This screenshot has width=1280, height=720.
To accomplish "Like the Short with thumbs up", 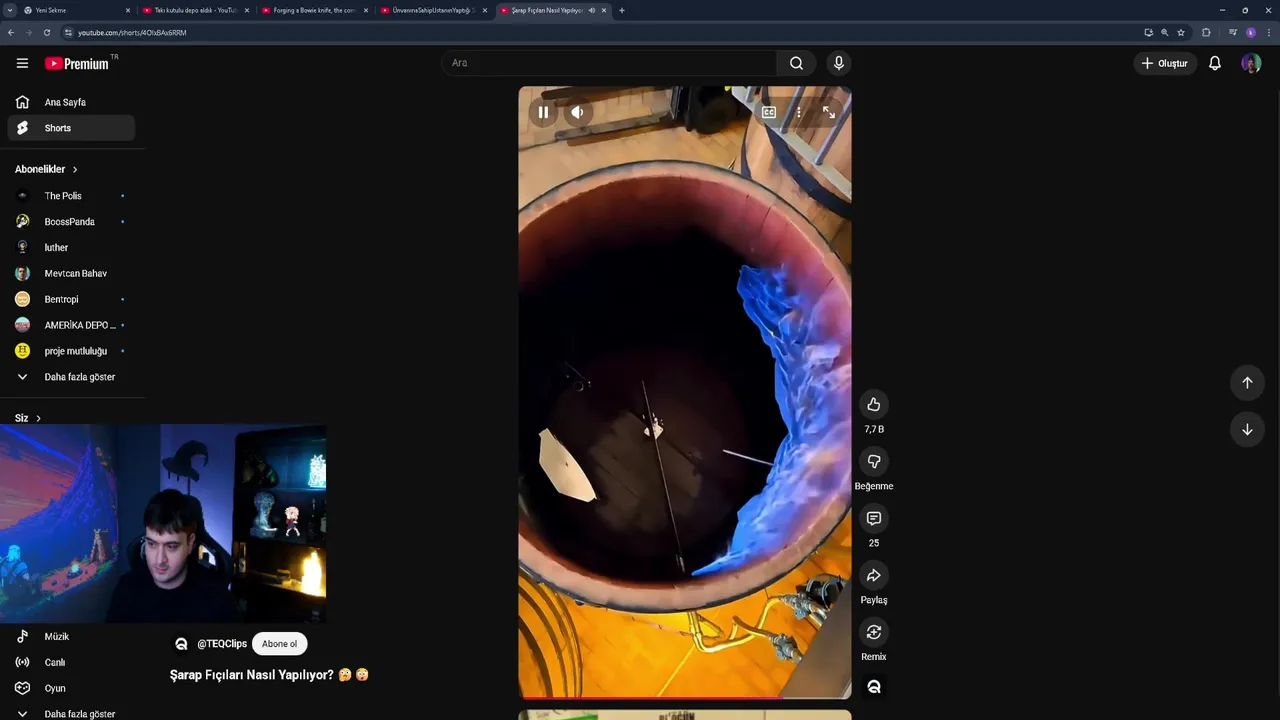I will coord(874,404).
